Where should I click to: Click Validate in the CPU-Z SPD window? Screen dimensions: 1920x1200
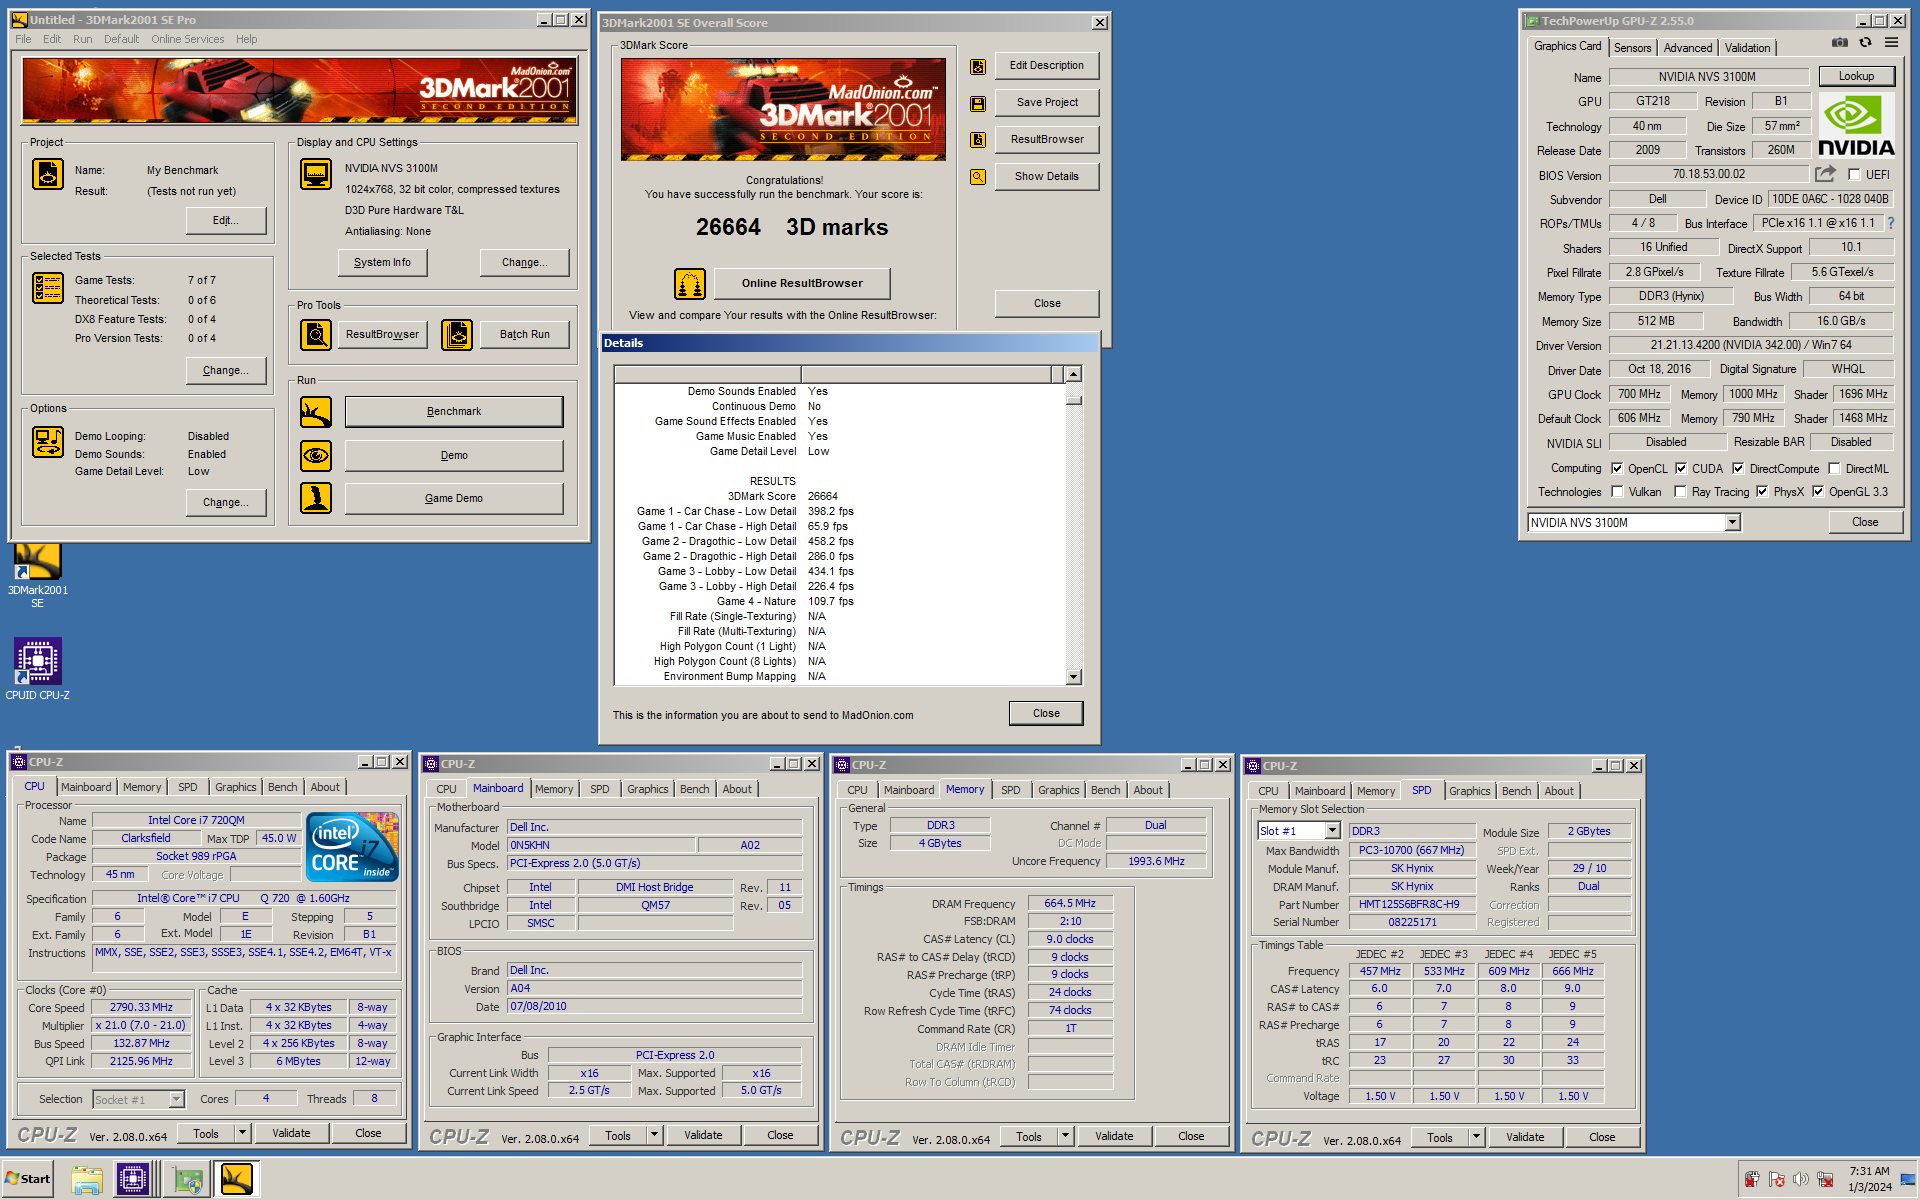1525,1137
